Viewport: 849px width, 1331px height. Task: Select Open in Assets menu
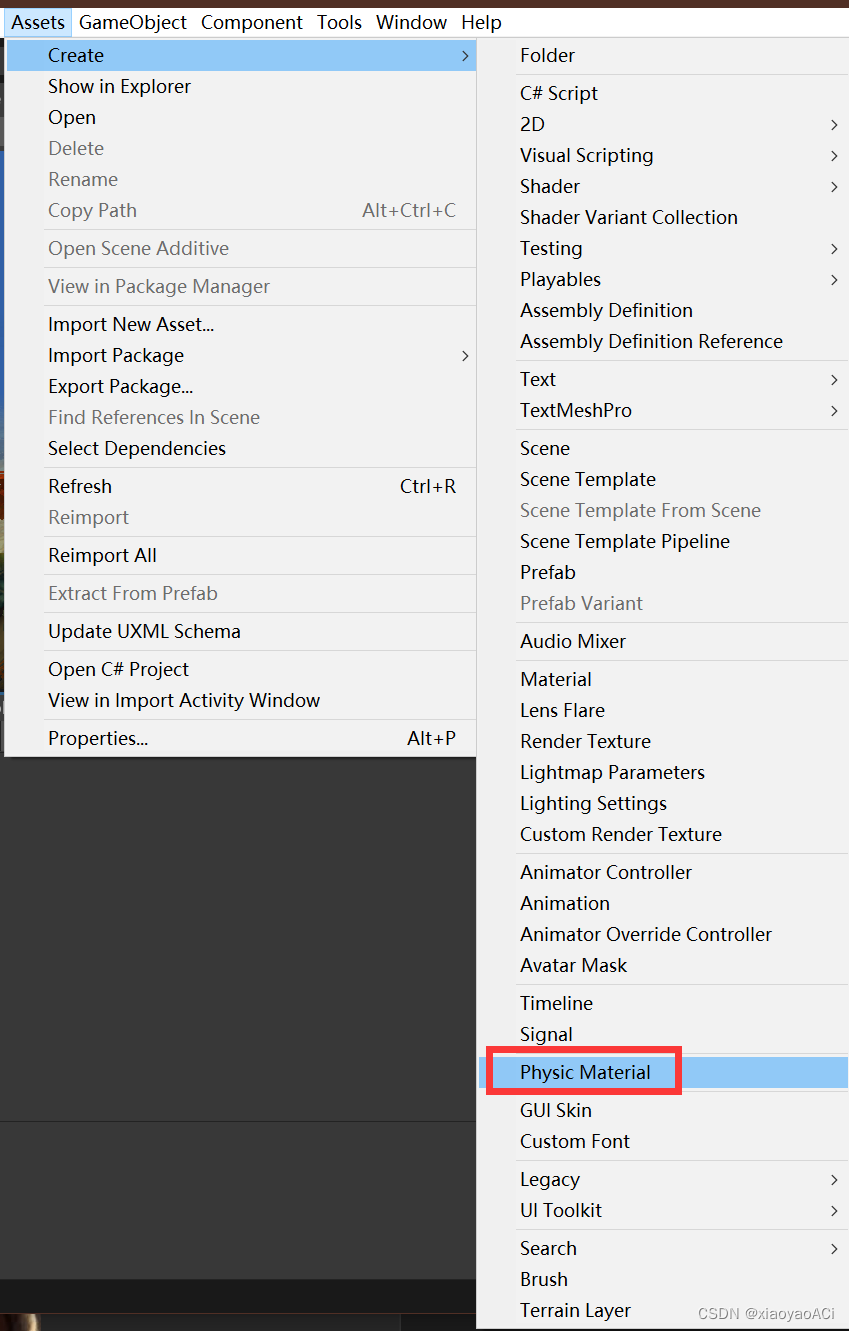(x=241, y=117)
